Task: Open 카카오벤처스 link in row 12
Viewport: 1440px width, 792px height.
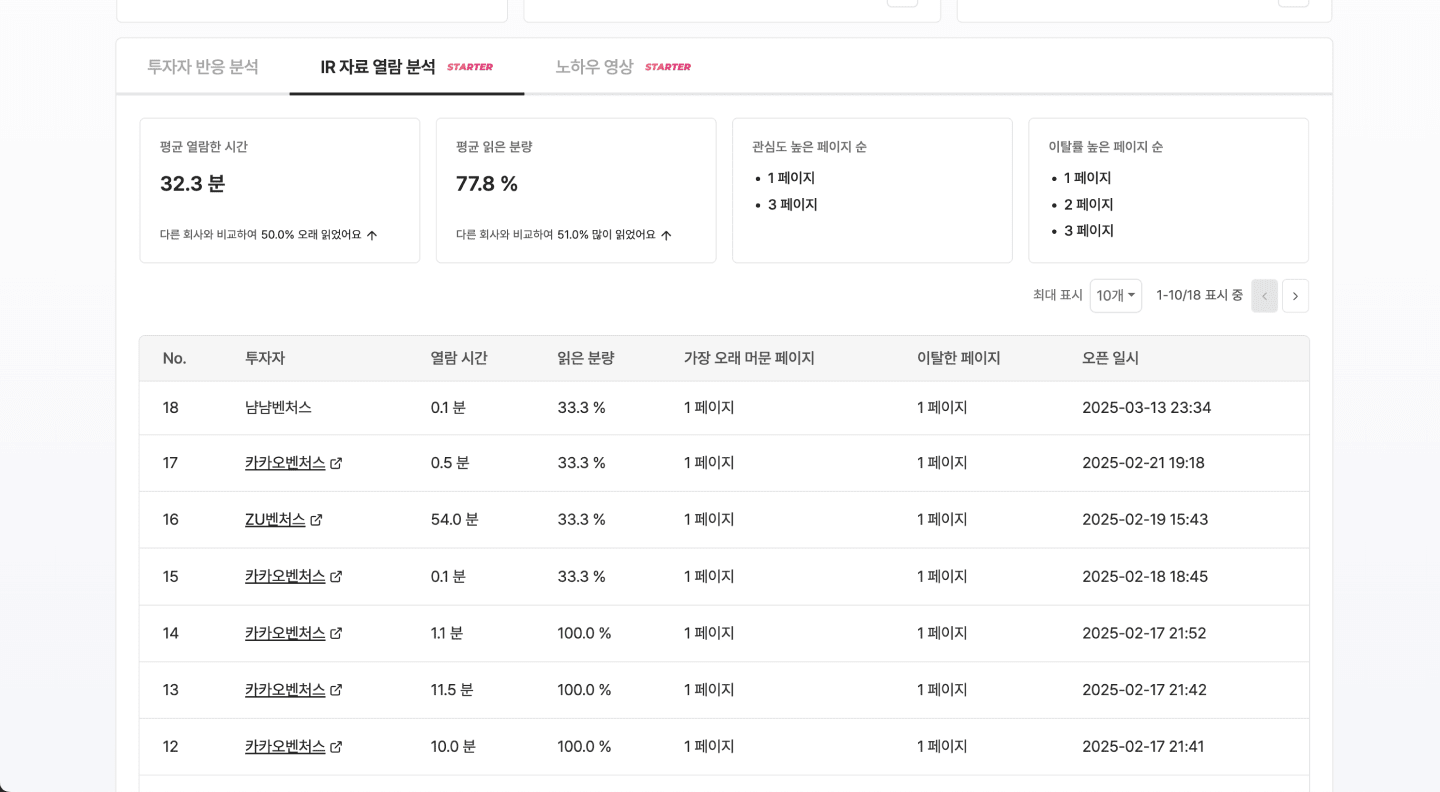Action: tap(285, 747)
